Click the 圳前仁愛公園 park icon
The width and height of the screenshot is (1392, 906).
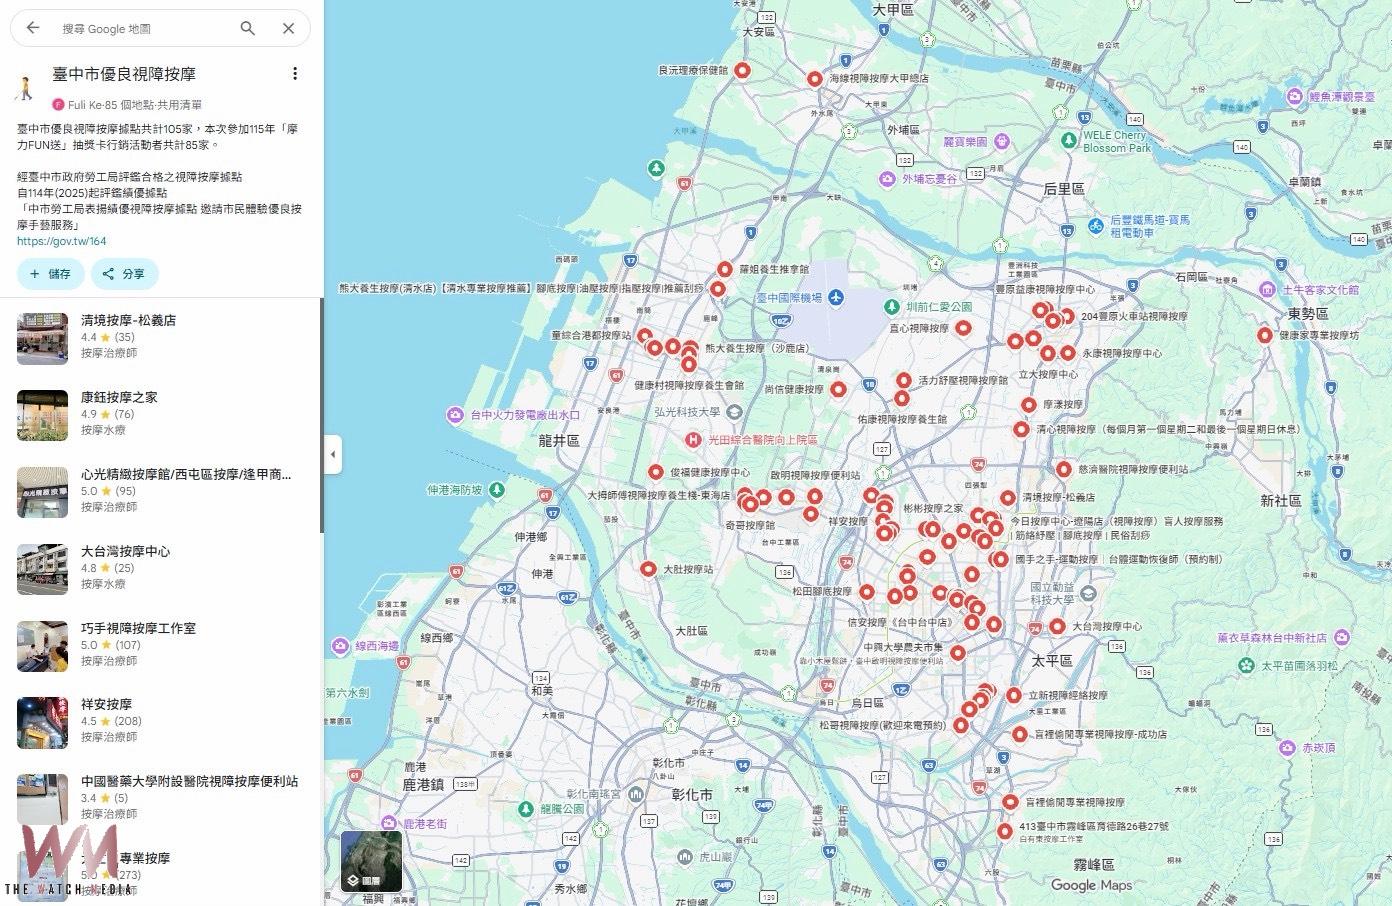pyautogui.click(x=892, y=306)
